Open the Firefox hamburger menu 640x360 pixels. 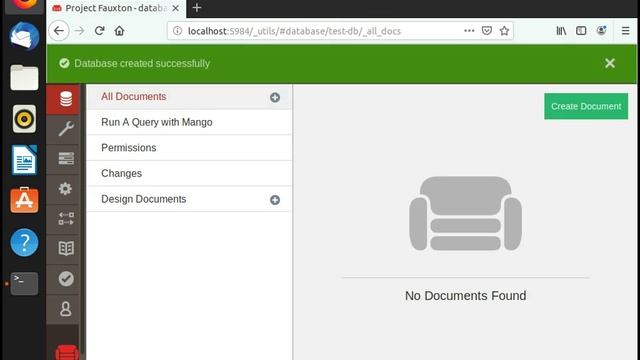coord(625,31)
